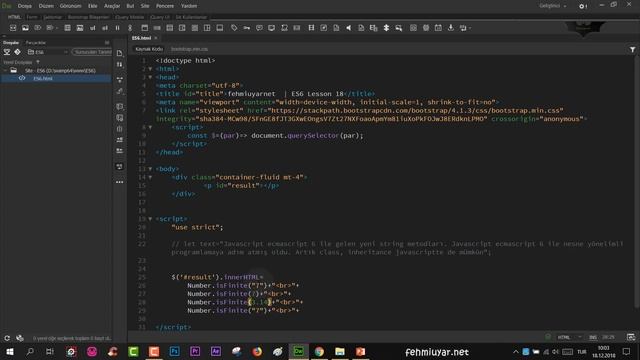Open the Dosya menu

click(x=24, y=6)
